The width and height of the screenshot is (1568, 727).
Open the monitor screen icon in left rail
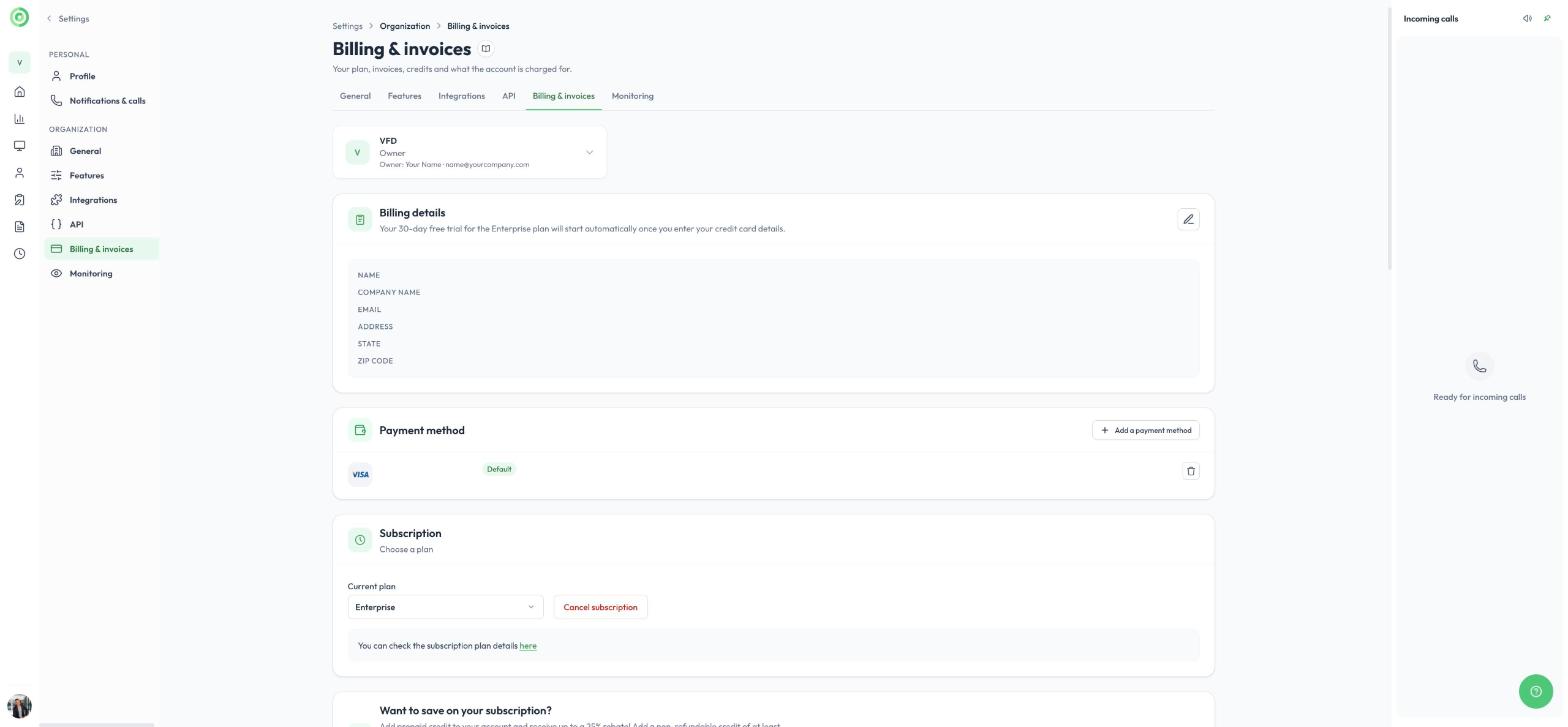[x=19, y=146]
